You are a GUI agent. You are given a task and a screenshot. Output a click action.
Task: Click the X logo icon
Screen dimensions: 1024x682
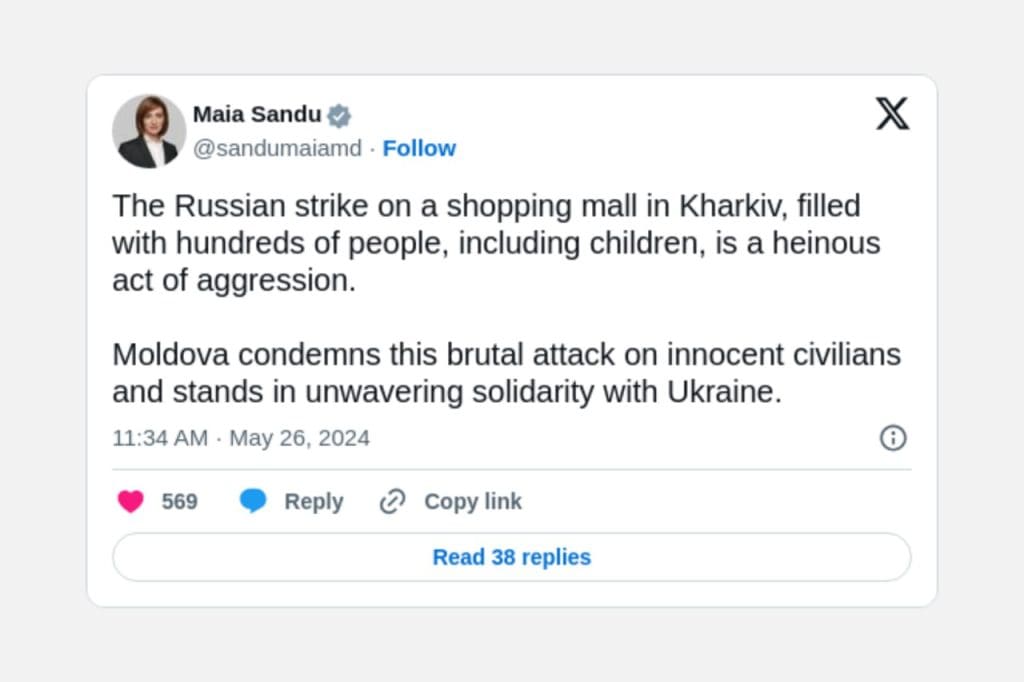click(892, 114)
